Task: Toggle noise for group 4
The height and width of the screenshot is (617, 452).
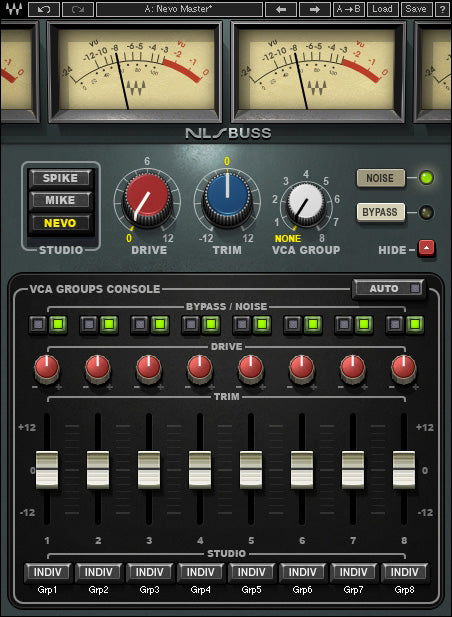Action: [x=211, y=324]
